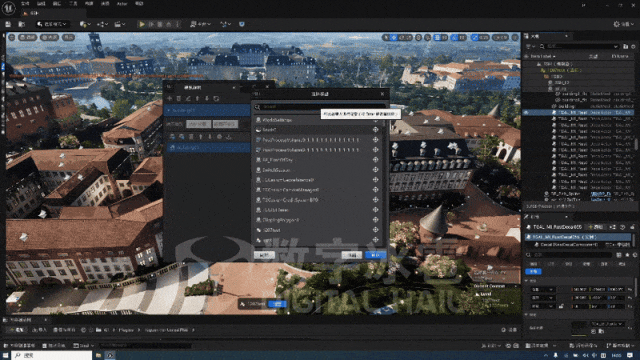The height and width of the screenshot is (360, 640).
Task: Click move-down arrow in scene list top row
Action: coord(207,98)
